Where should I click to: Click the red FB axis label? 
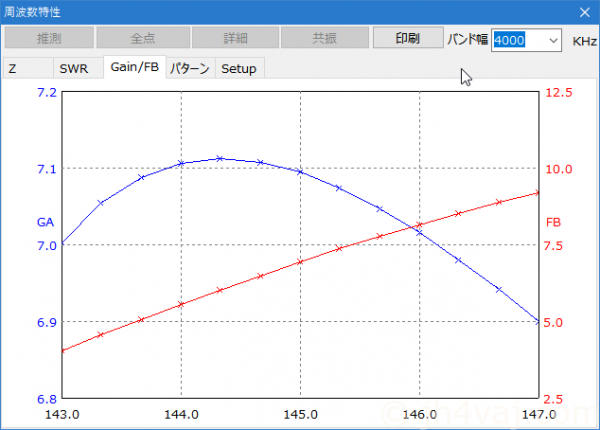553,222
